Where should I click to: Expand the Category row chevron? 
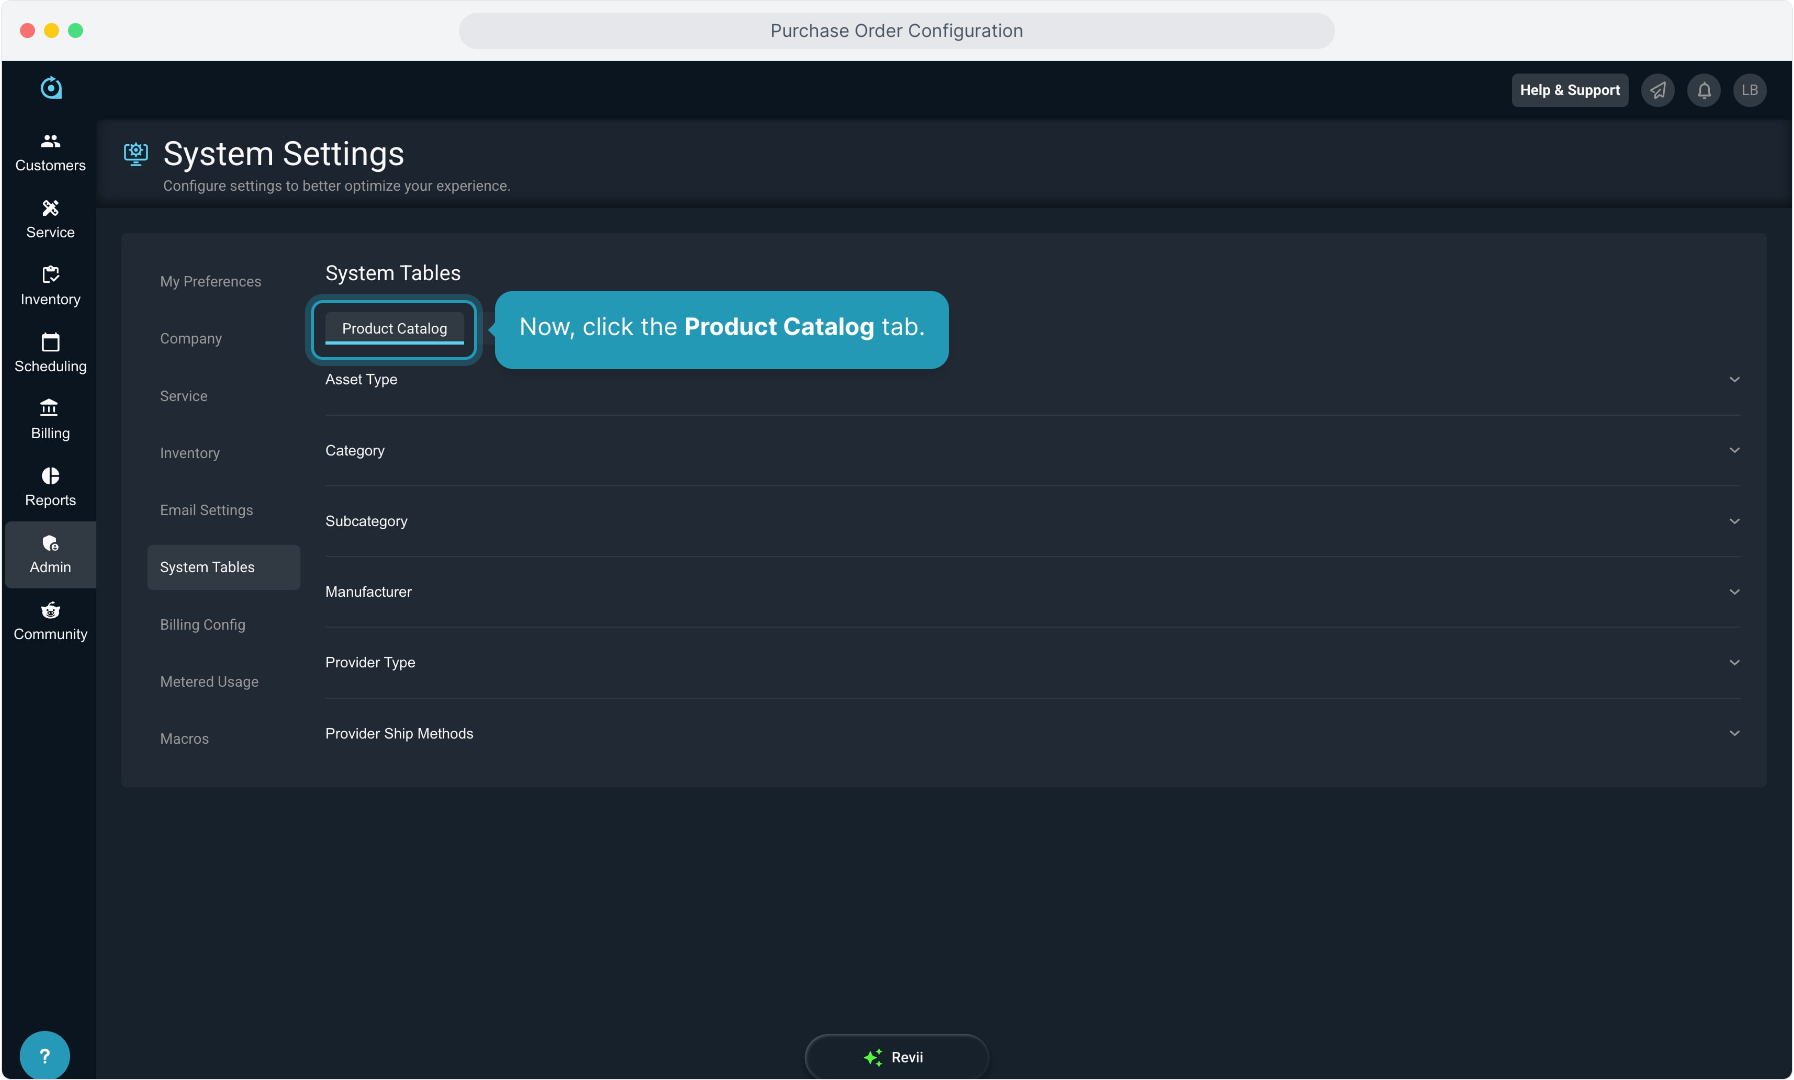[1734, 451]
